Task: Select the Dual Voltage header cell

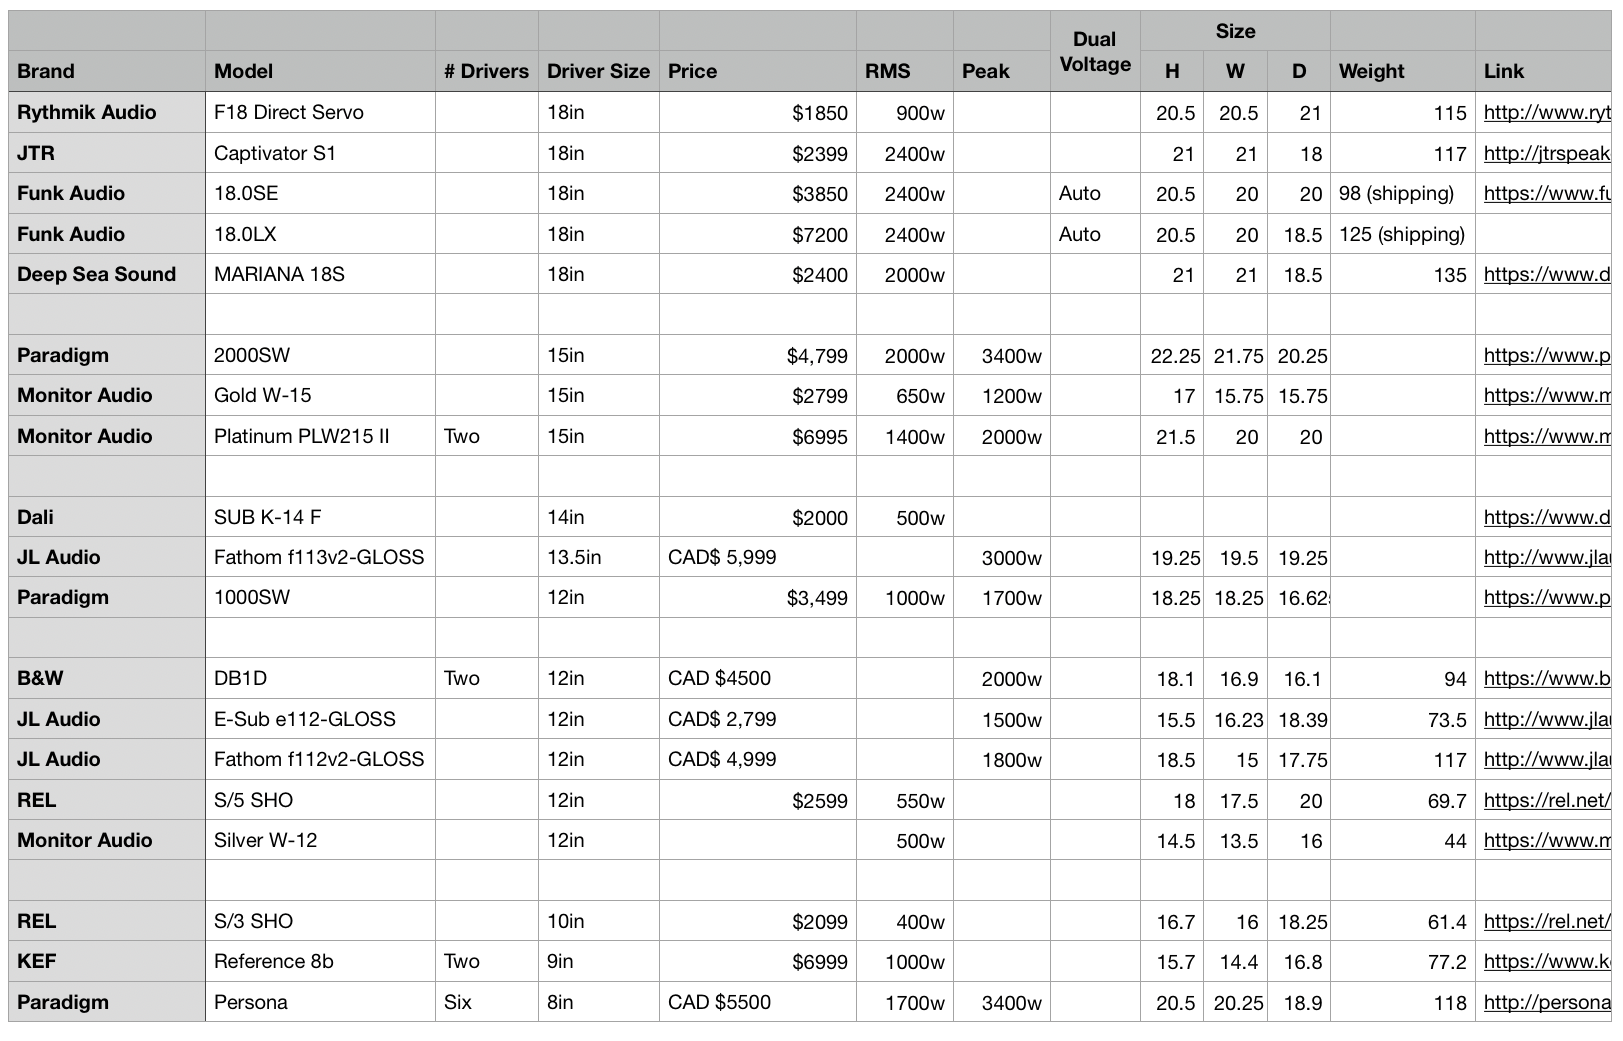Action: click(x=1095, y=52)
